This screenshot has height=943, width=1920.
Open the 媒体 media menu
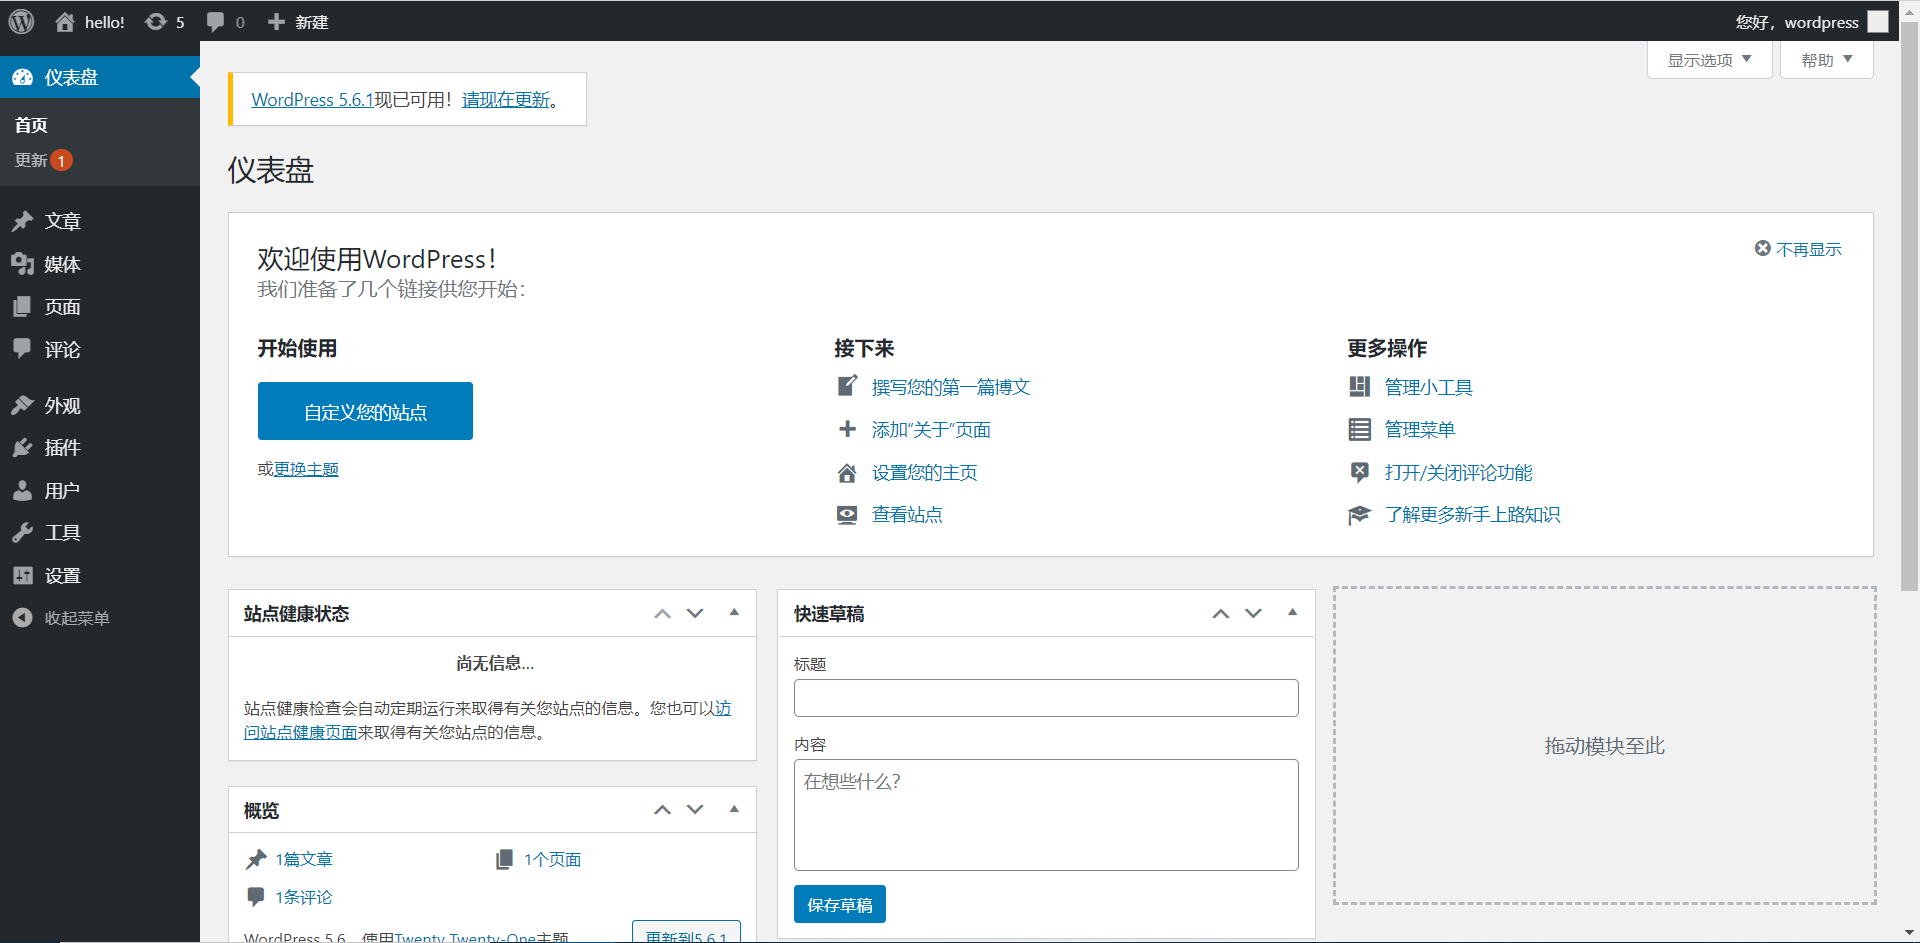100,264
